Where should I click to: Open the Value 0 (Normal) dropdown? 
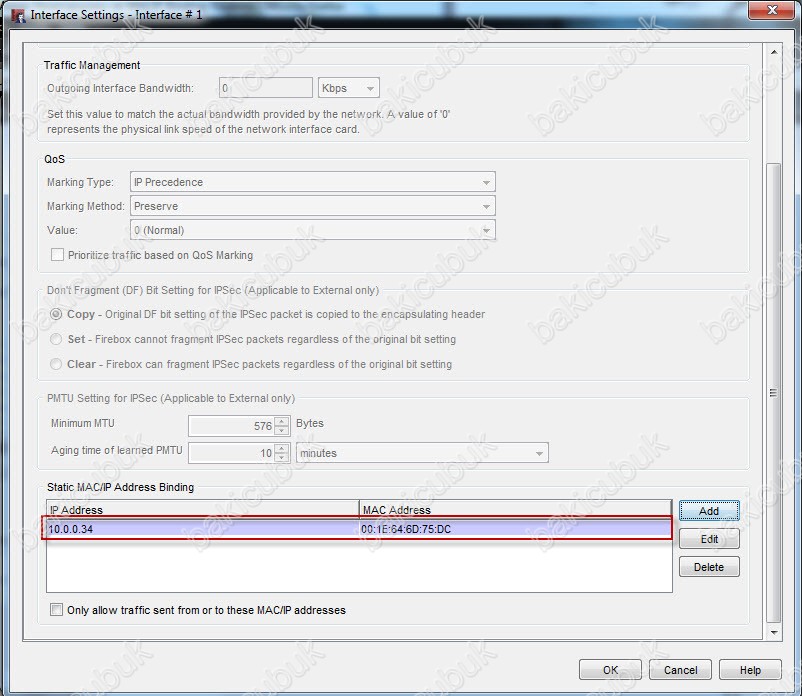313,230
